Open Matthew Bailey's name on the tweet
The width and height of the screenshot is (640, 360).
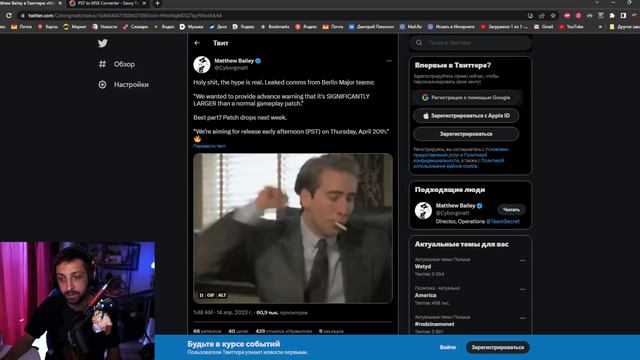234,61
